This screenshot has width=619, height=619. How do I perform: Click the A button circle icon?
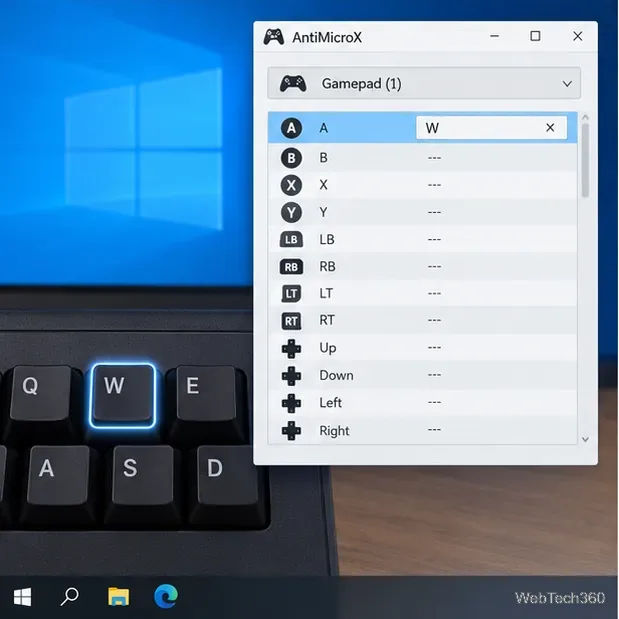(x=291, y=128)
